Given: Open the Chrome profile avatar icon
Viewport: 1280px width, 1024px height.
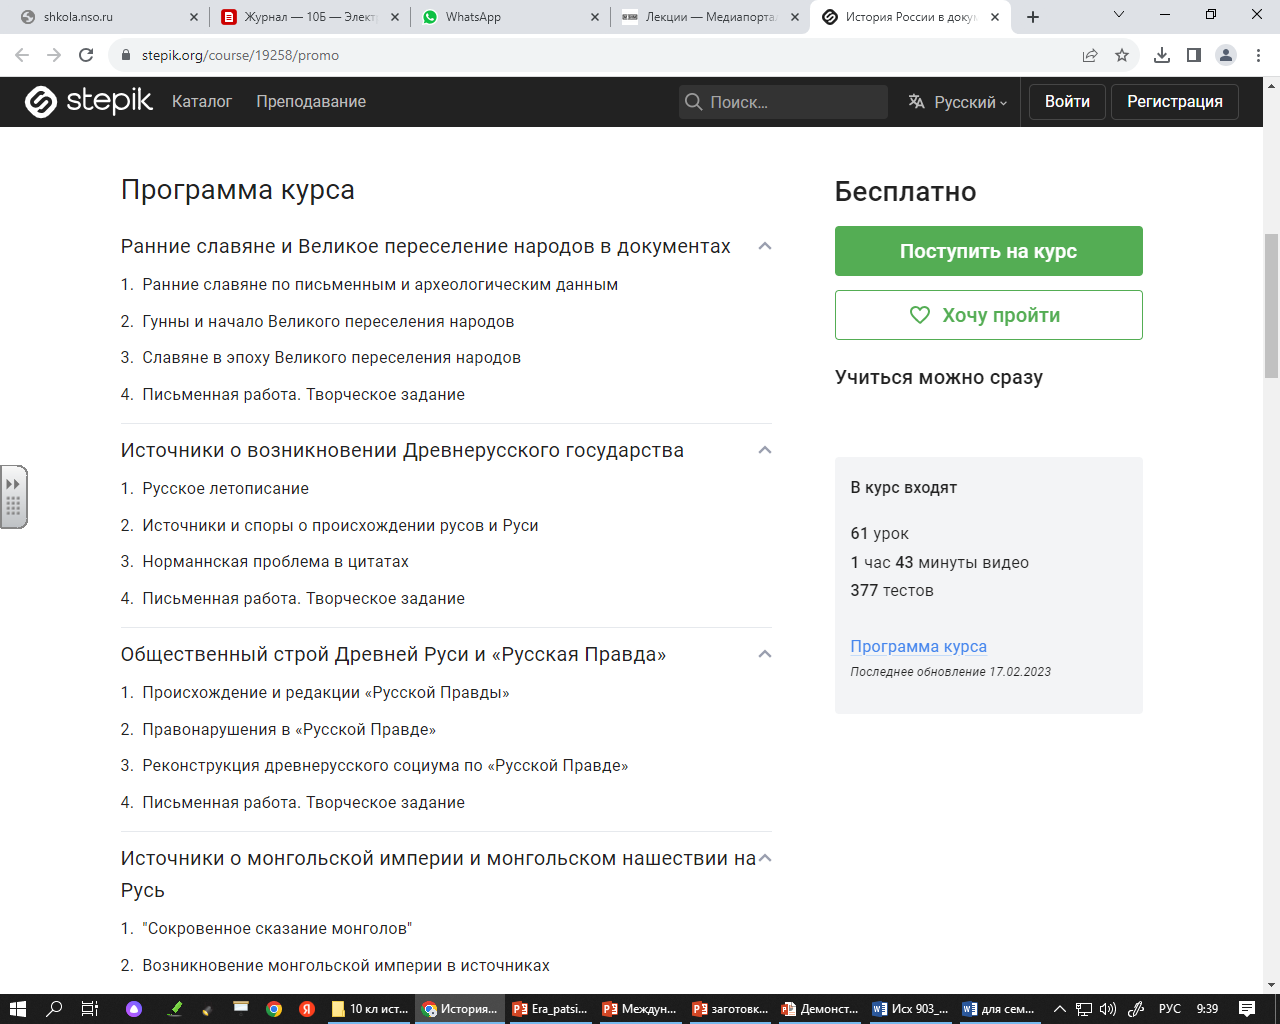Looking at the screenshot, I should (x=1226, y=55).
